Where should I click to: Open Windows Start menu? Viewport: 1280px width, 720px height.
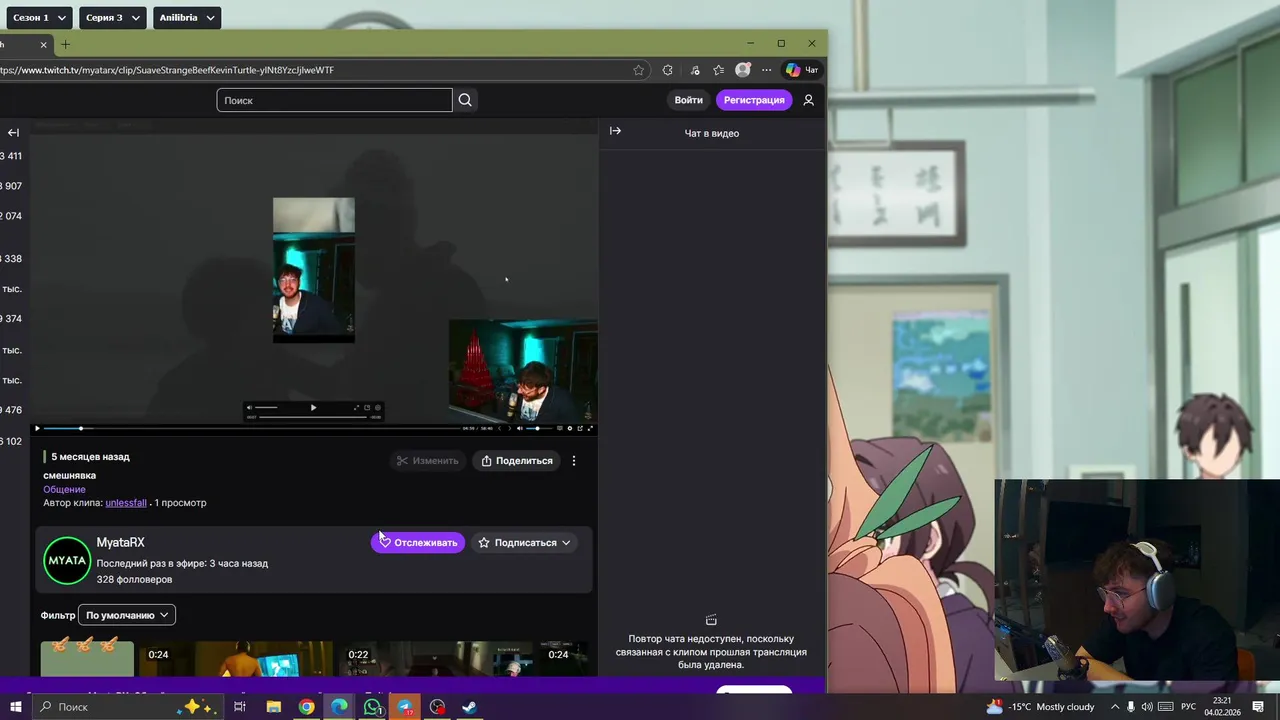(x=15, y=707)
